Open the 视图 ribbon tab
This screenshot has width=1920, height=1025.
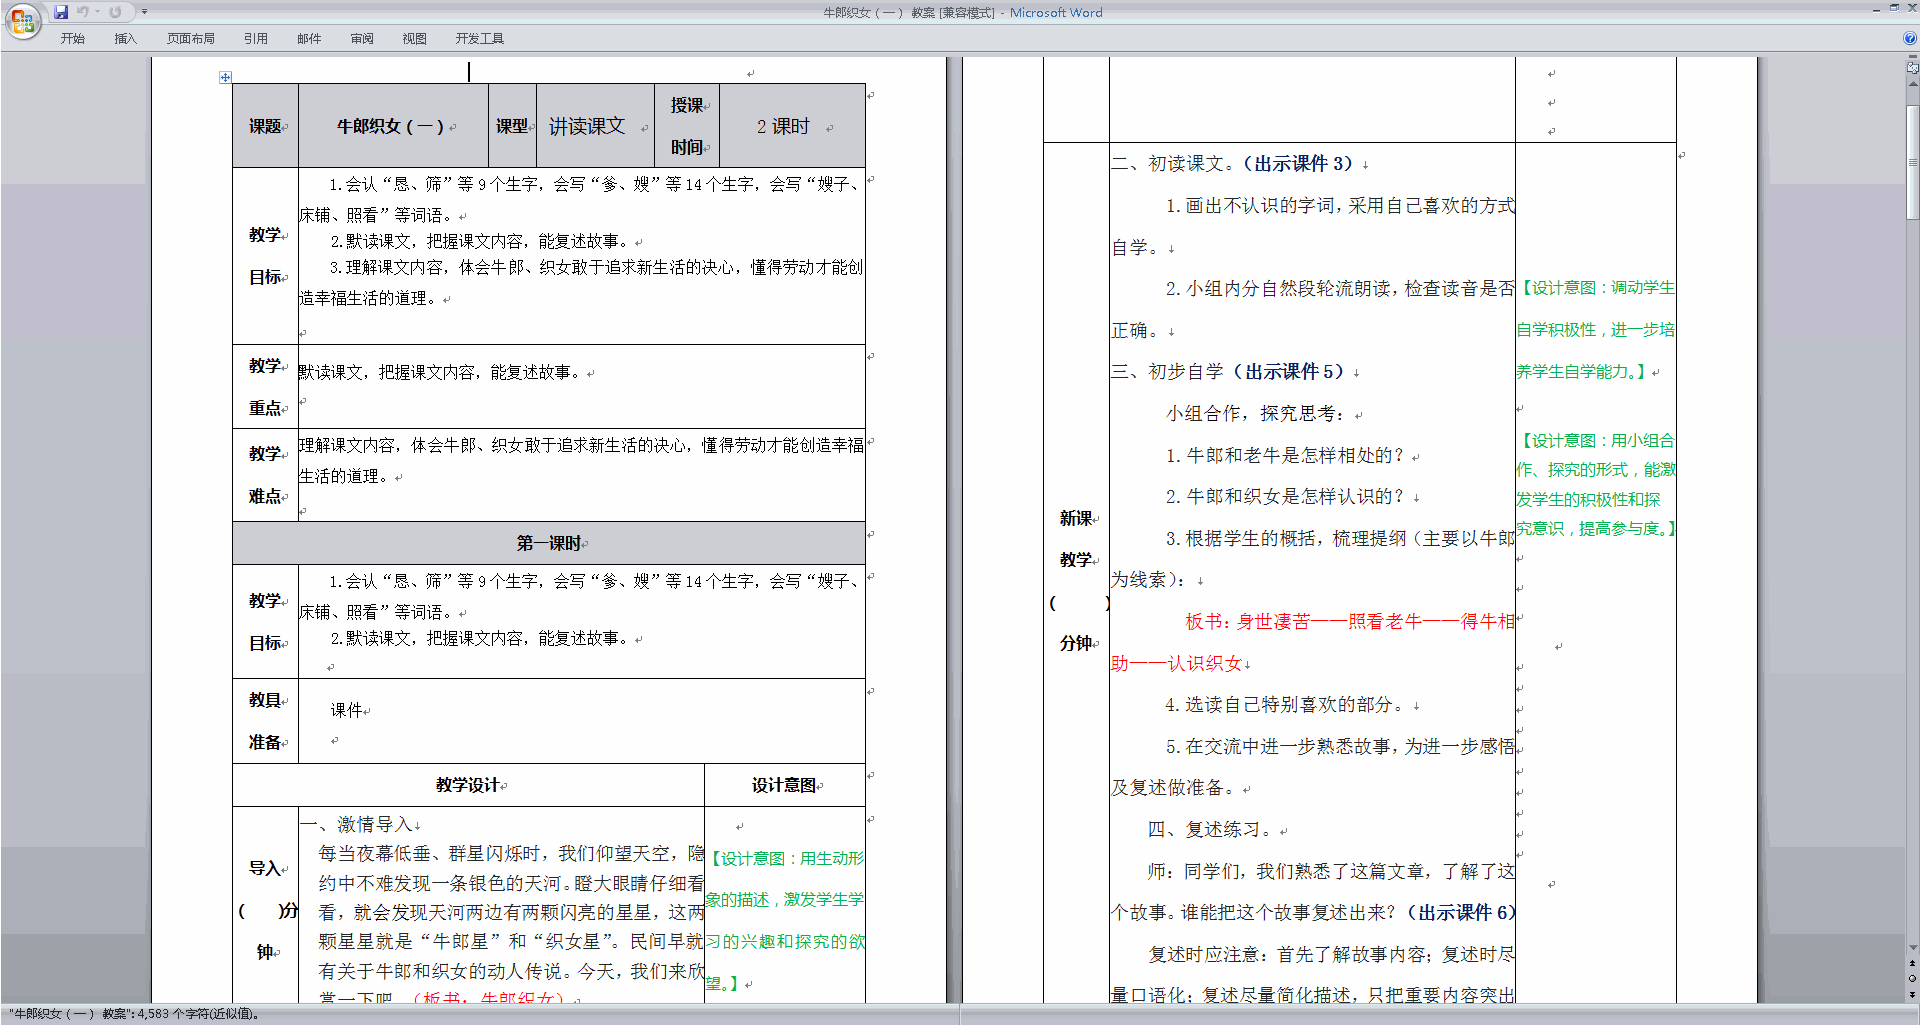point(415,39)
